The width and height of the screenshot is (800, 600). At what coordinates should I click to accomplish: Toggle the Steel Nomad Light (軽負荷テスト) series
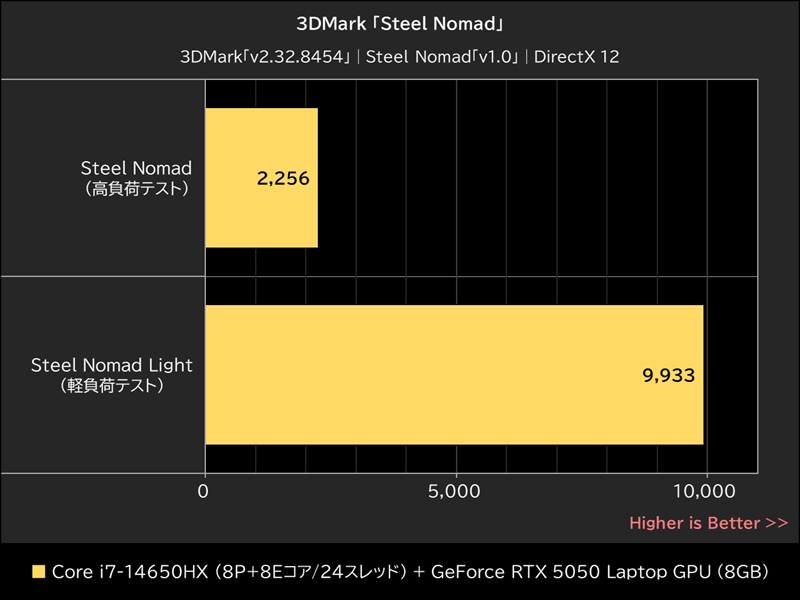(x=110, y=377)
